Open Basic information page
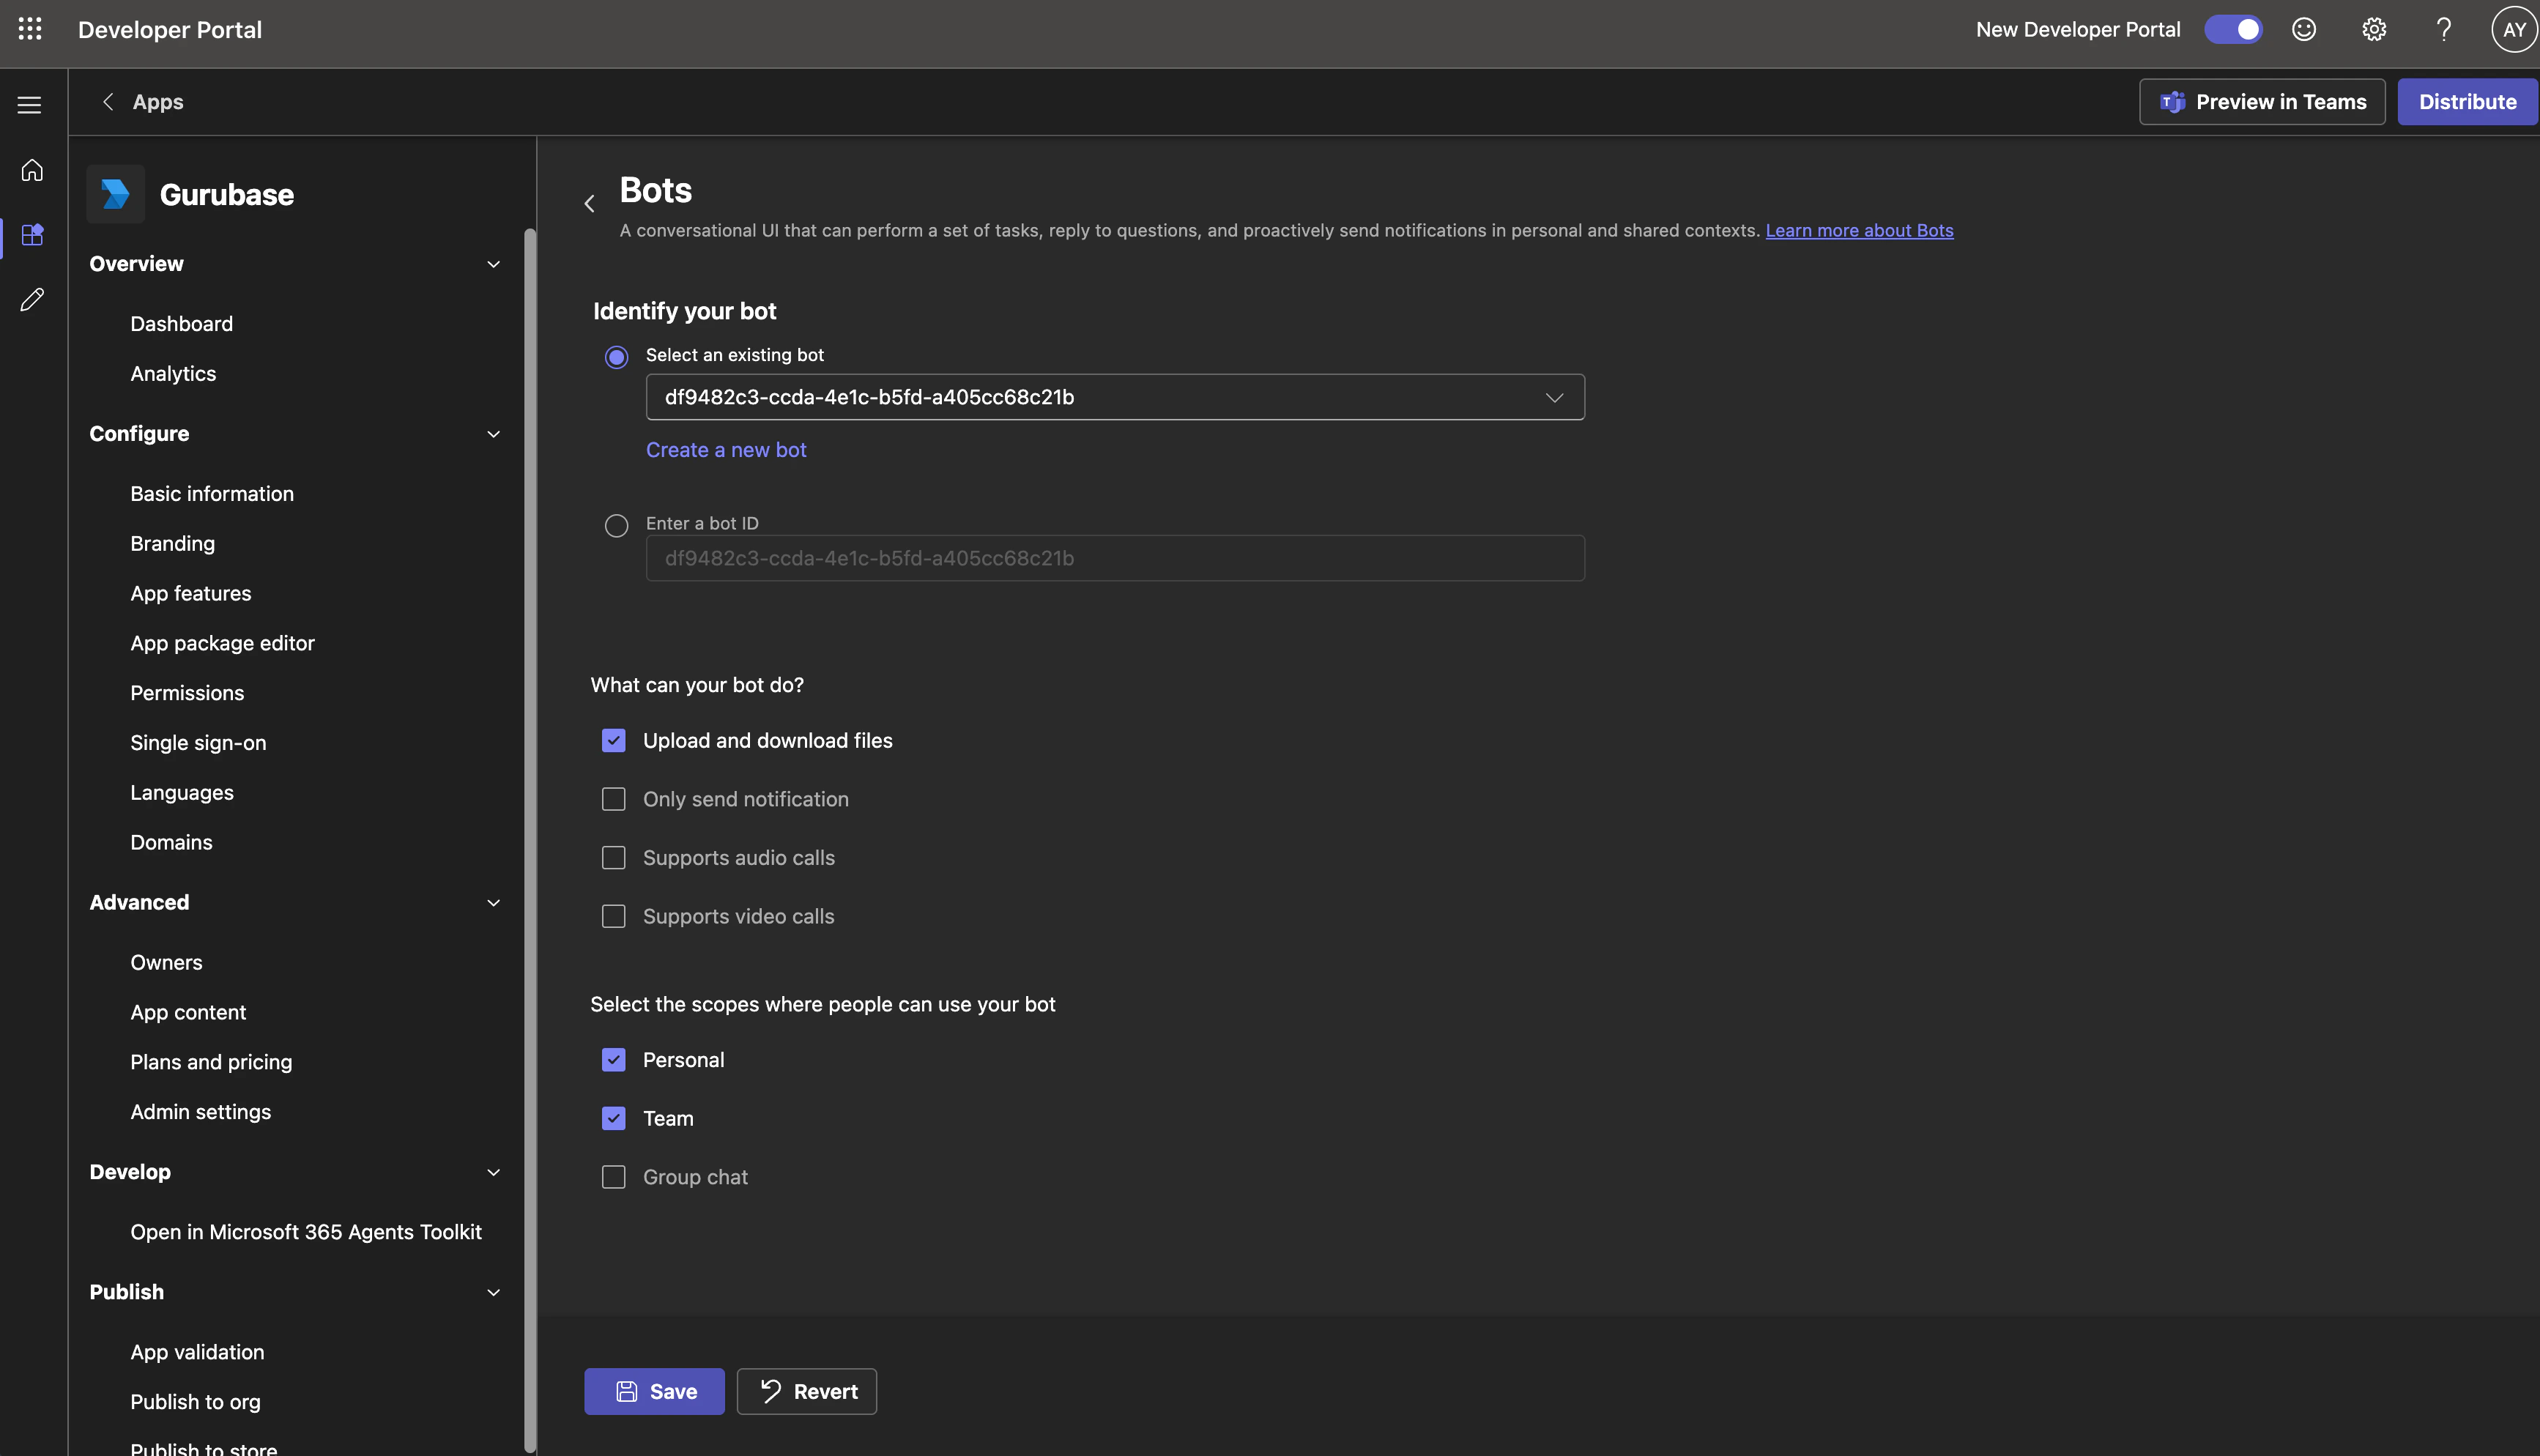 click(x=212, y=494)
